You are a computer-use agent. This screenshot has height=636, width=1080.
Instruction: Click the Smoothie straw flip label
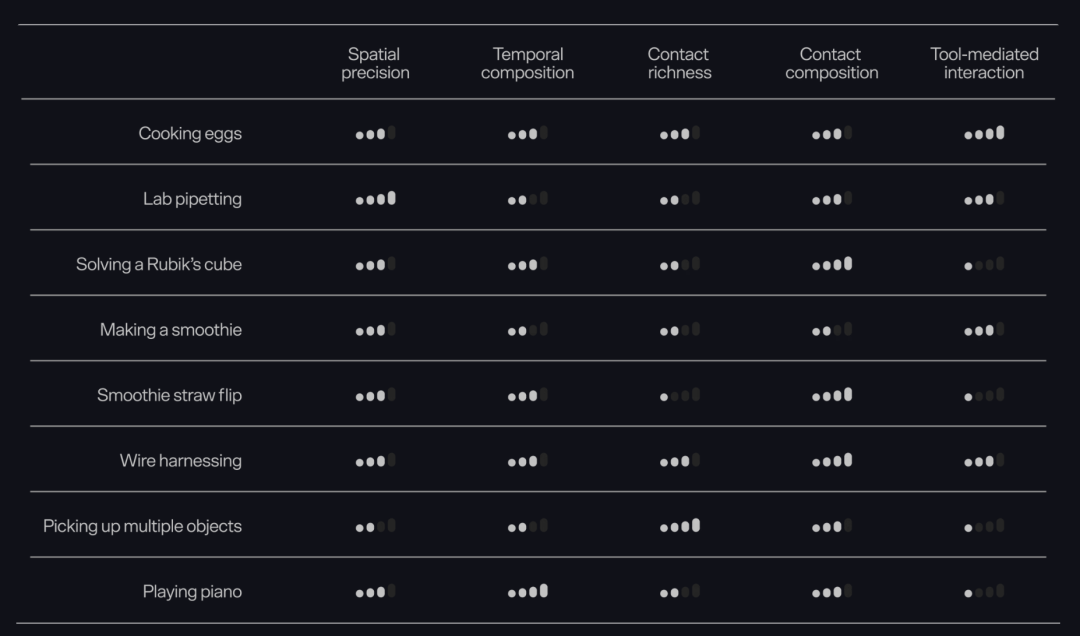coord(169,396)
